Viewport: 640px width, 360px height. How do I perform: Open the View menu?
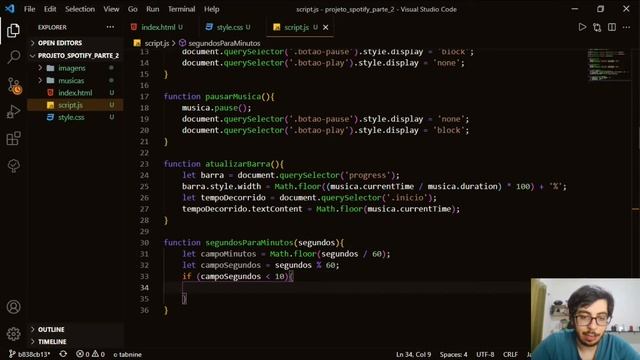point(111,9)
